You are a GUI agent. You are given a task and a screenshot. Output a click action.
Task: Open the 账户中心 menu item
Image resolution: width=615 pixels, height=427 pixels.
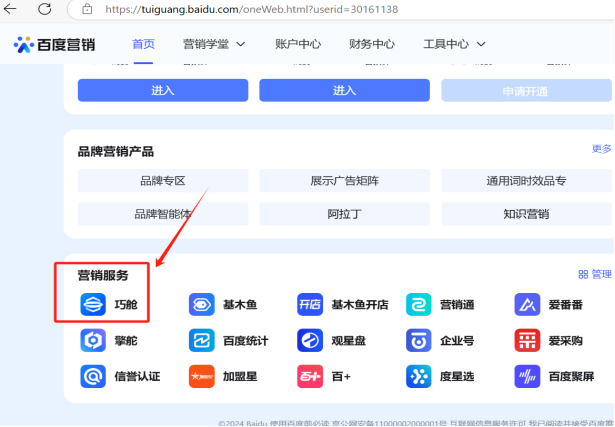(298, 44)
